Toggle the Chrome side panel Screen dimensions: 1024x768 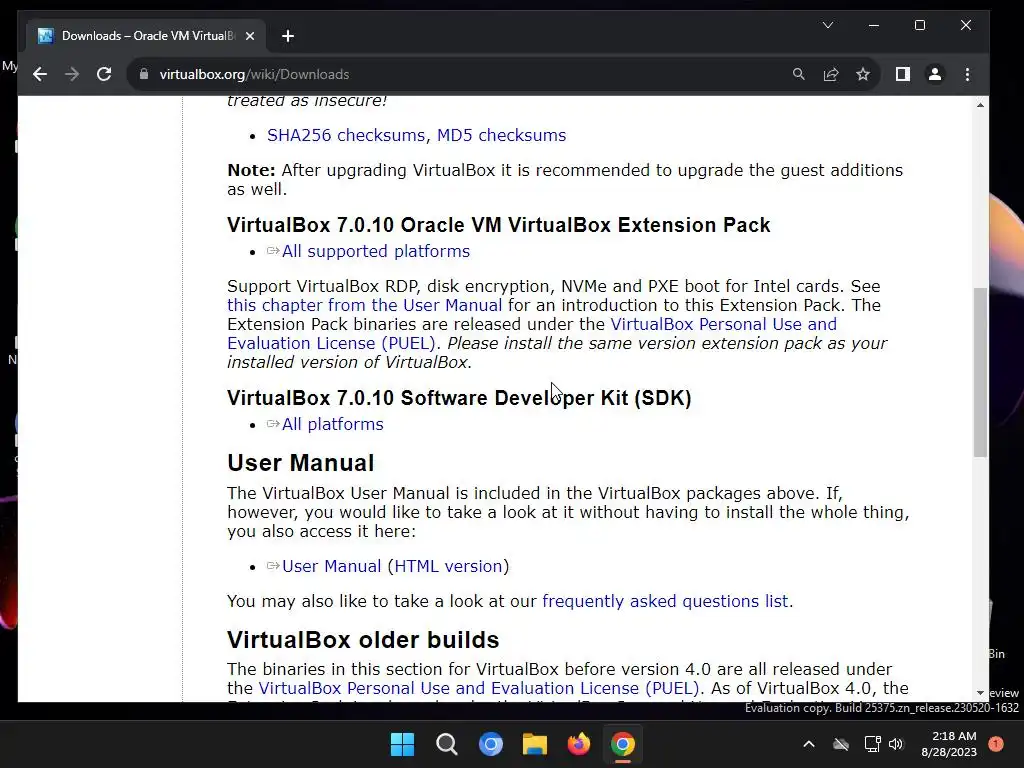(903, 74)
